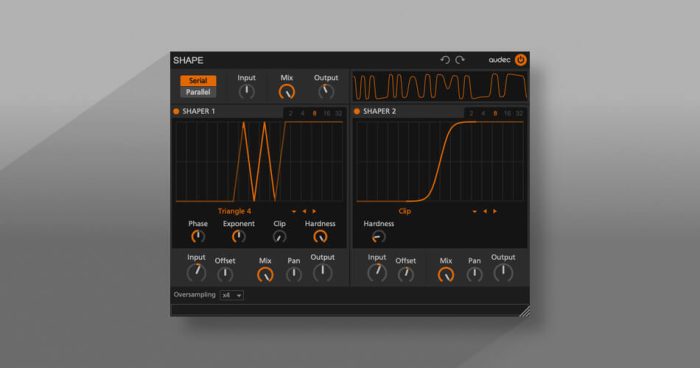Open Shaper 1 shape dropdown arrow
Screen dimensions: 700x368
294,211
